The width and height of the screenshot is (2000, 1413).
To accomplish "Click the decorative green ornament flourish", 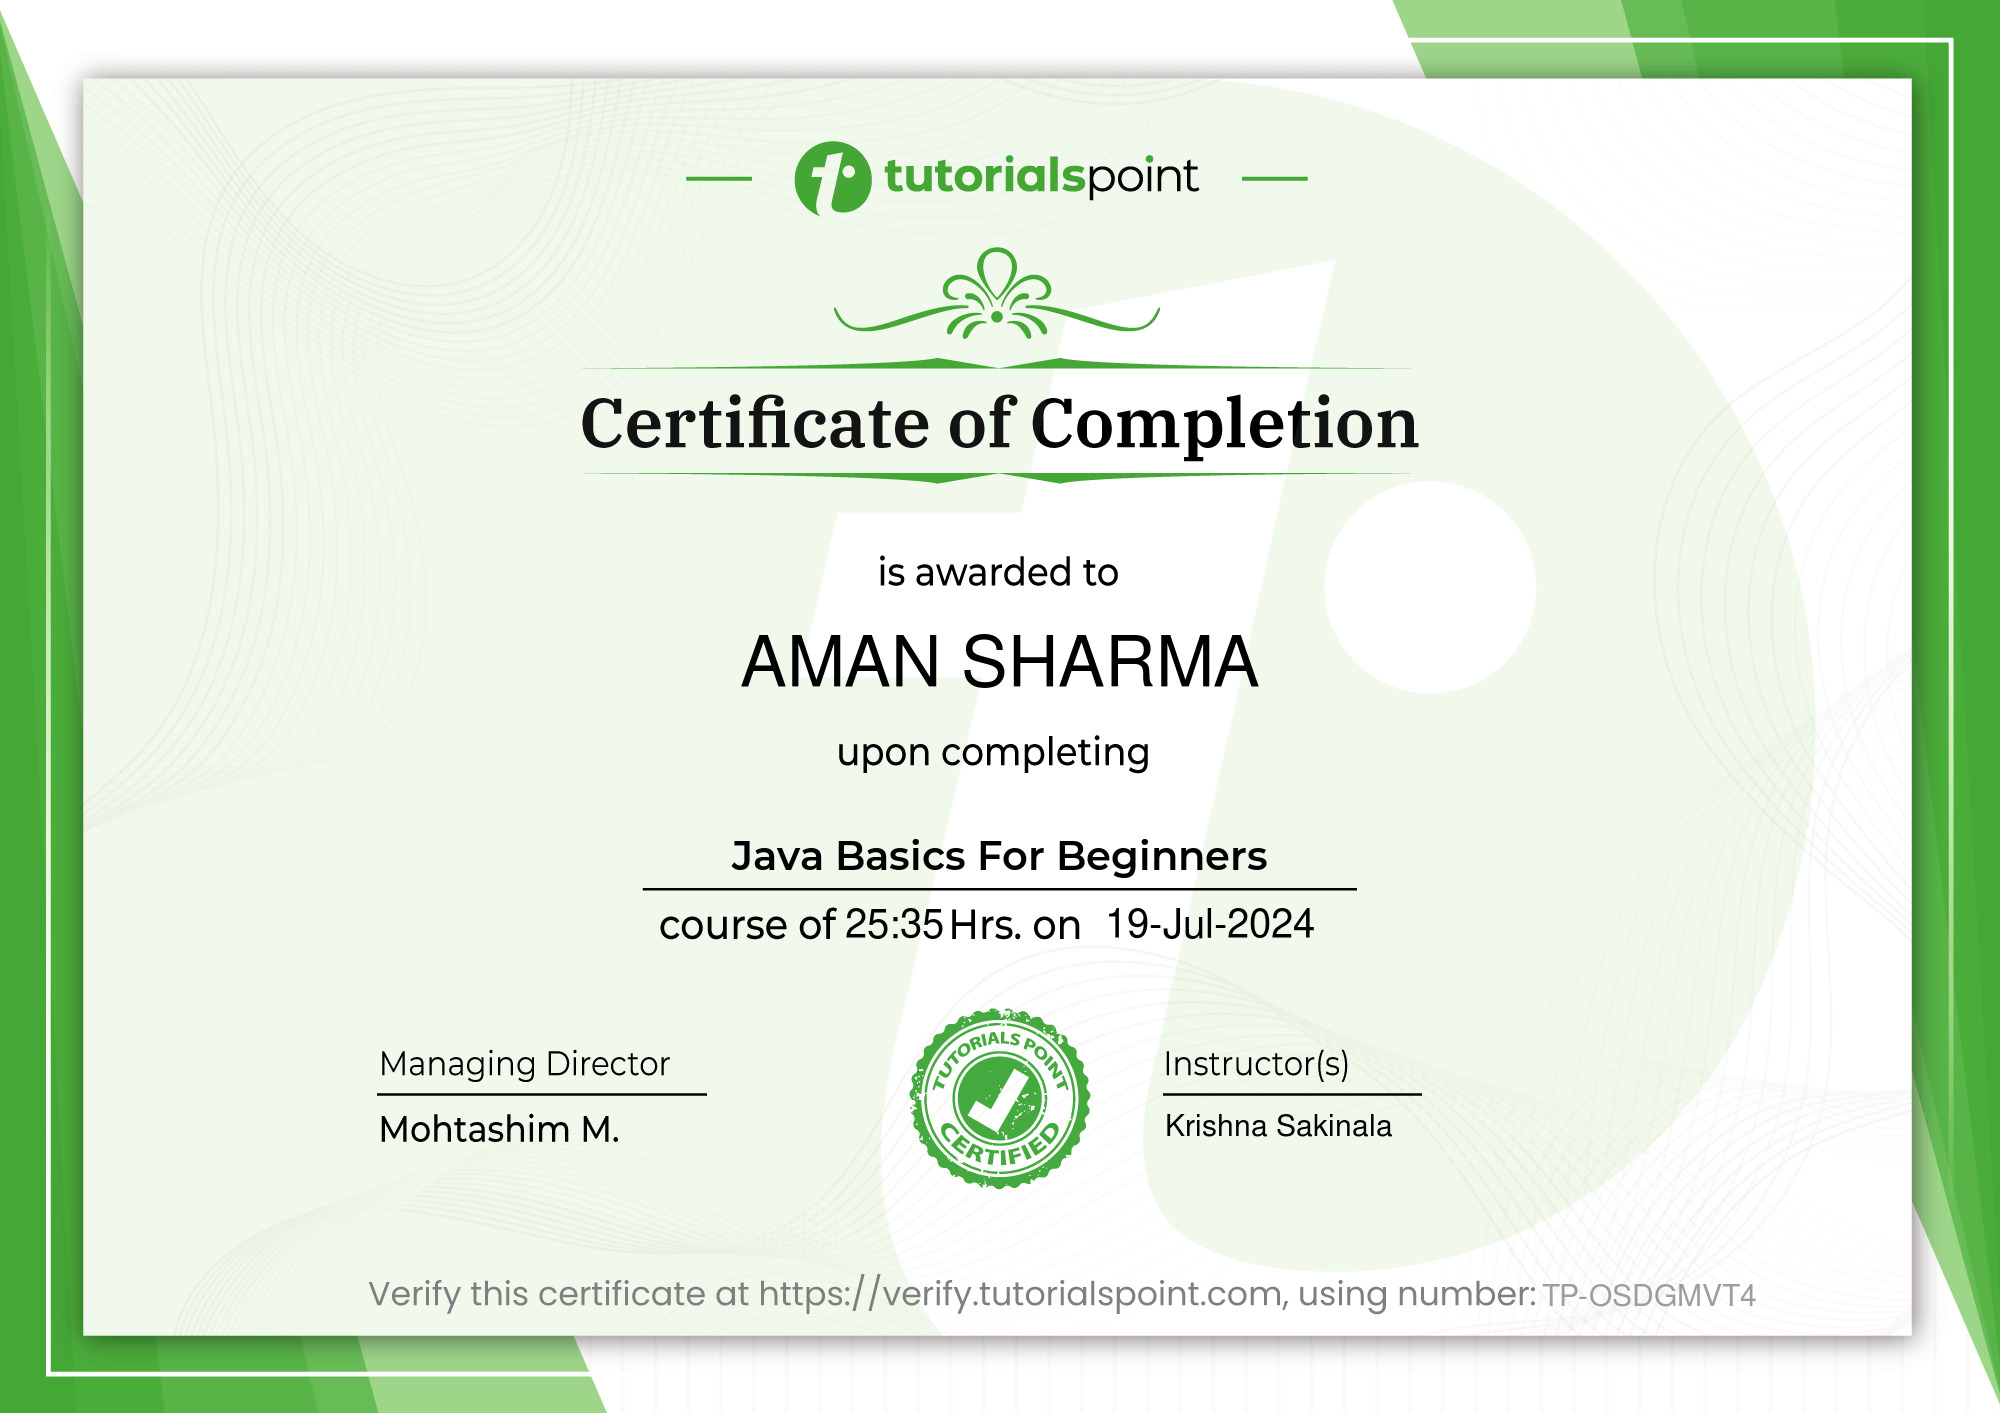I will [x=995, y=300].
